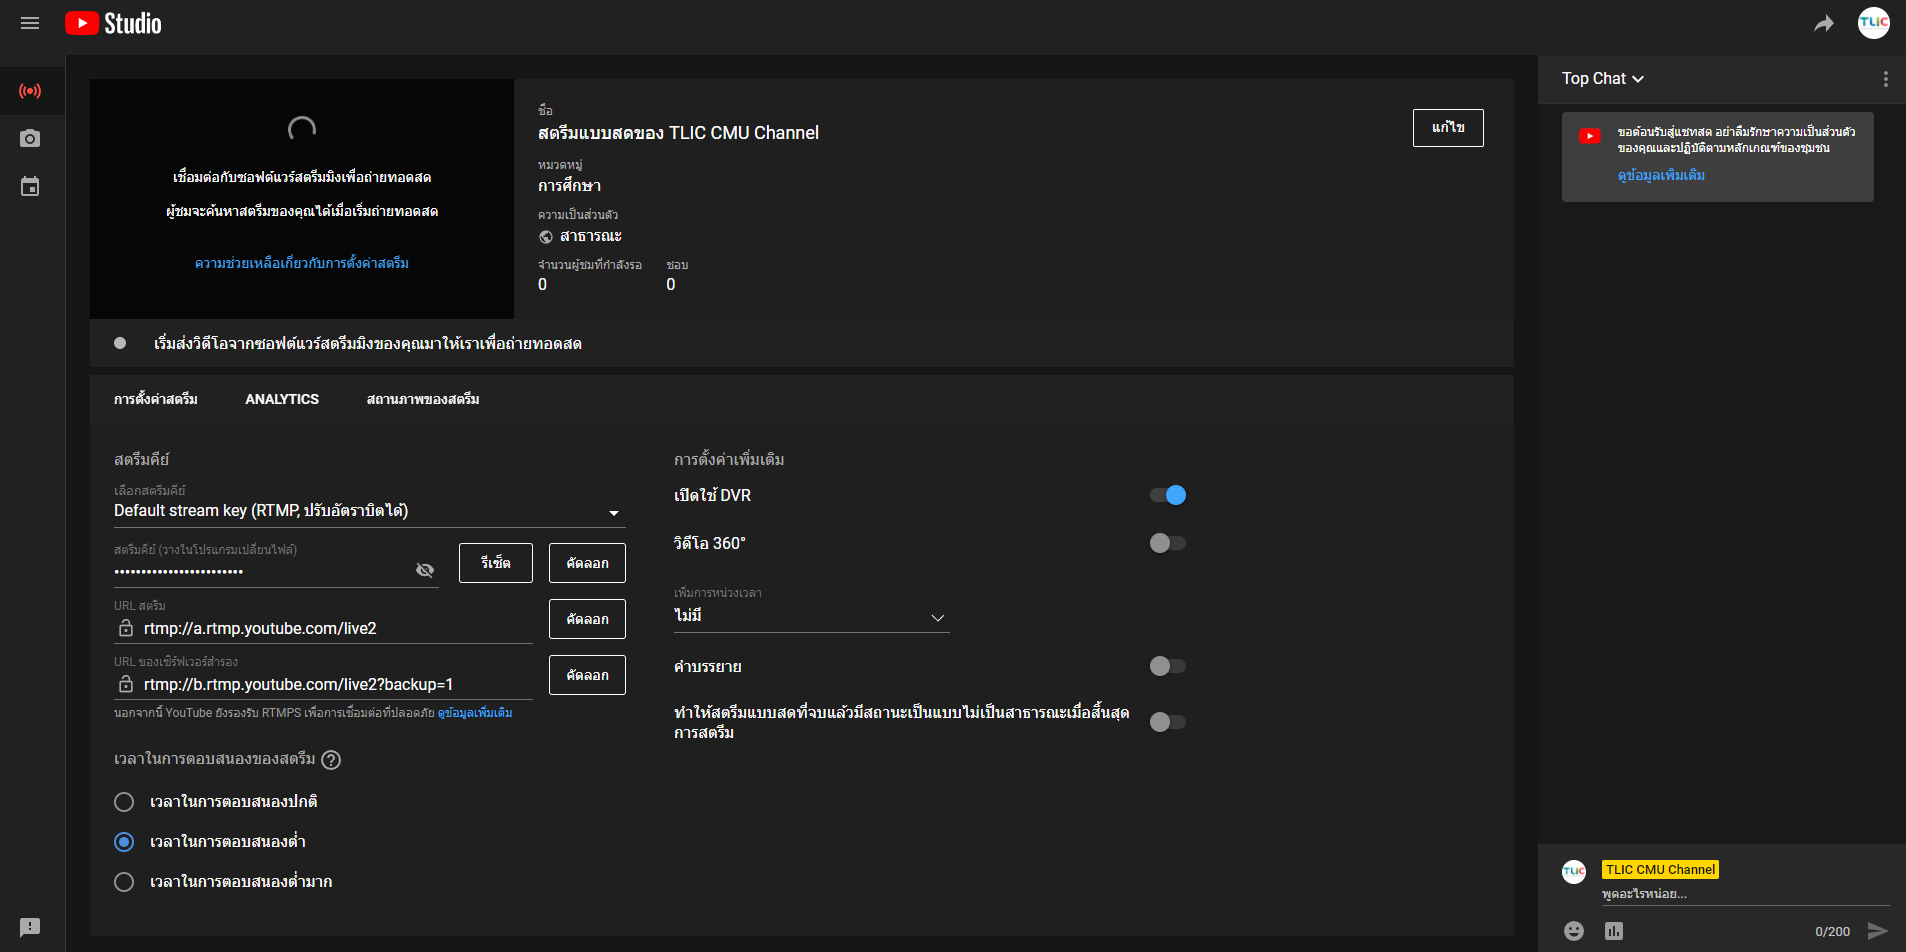1906x952 pixels.
Task: Enable the closed captions toggle
Action: [x=1168, y=666]
